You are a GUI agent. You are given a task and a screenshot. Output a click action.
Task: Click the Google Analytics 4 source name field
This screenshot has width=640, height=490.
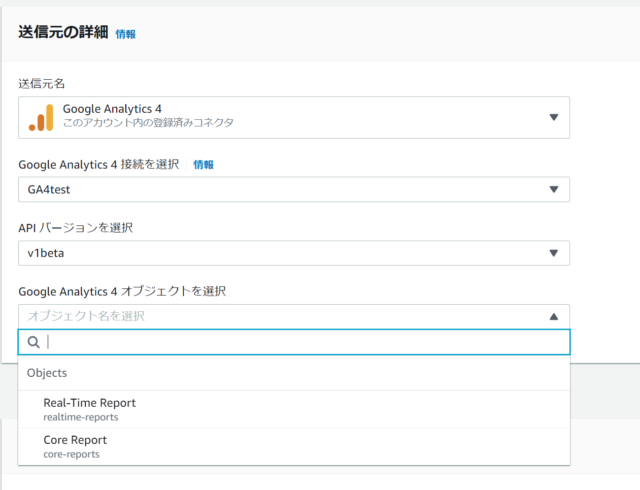[x=294, y=118]
